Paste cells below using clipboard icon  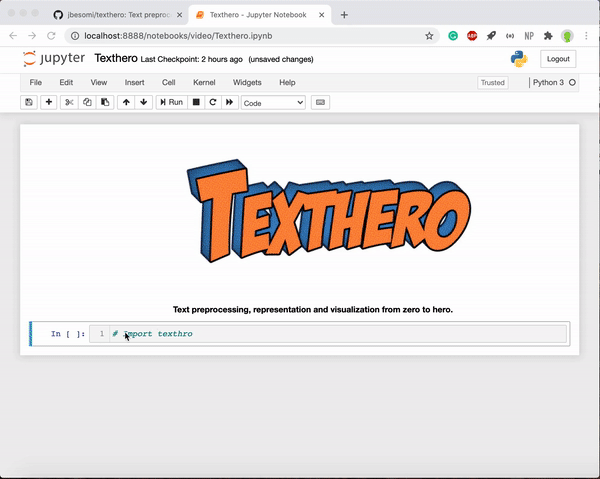point(104,102)
